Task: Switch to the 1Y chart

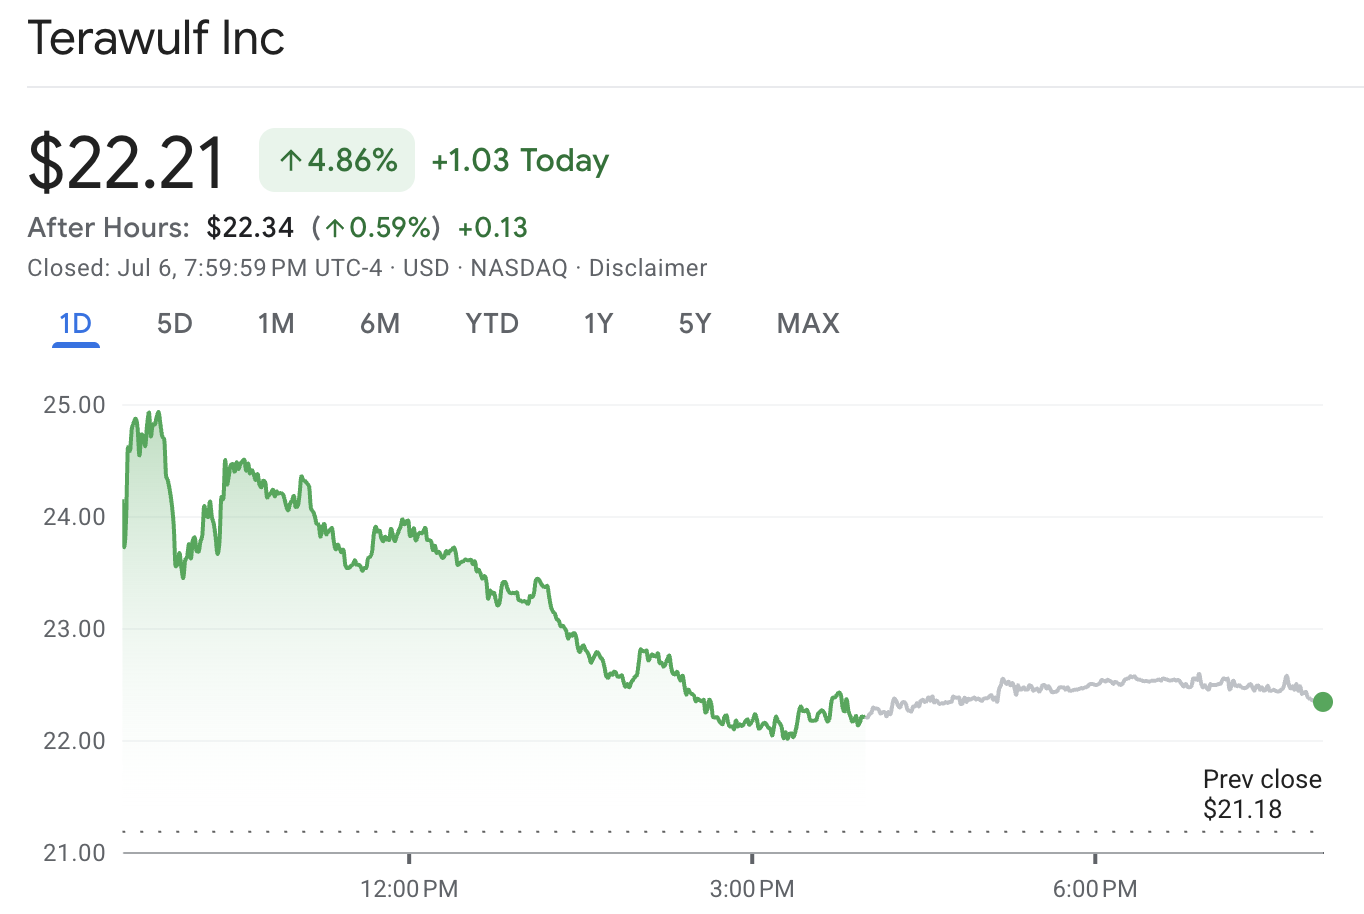Action: point(598,324)
